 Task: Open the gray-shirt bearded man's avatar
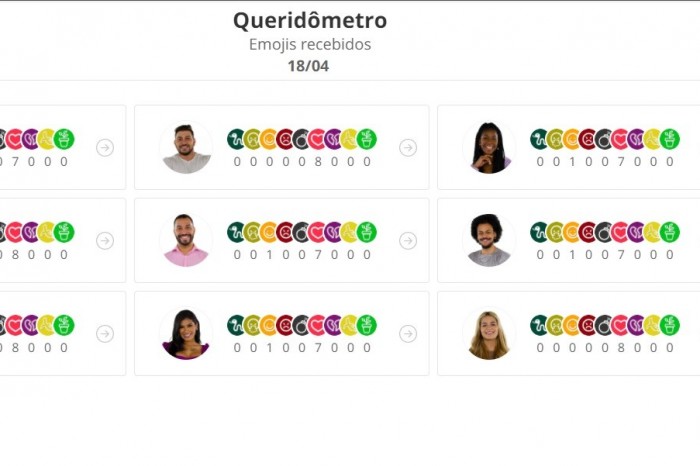coord(186,148)
